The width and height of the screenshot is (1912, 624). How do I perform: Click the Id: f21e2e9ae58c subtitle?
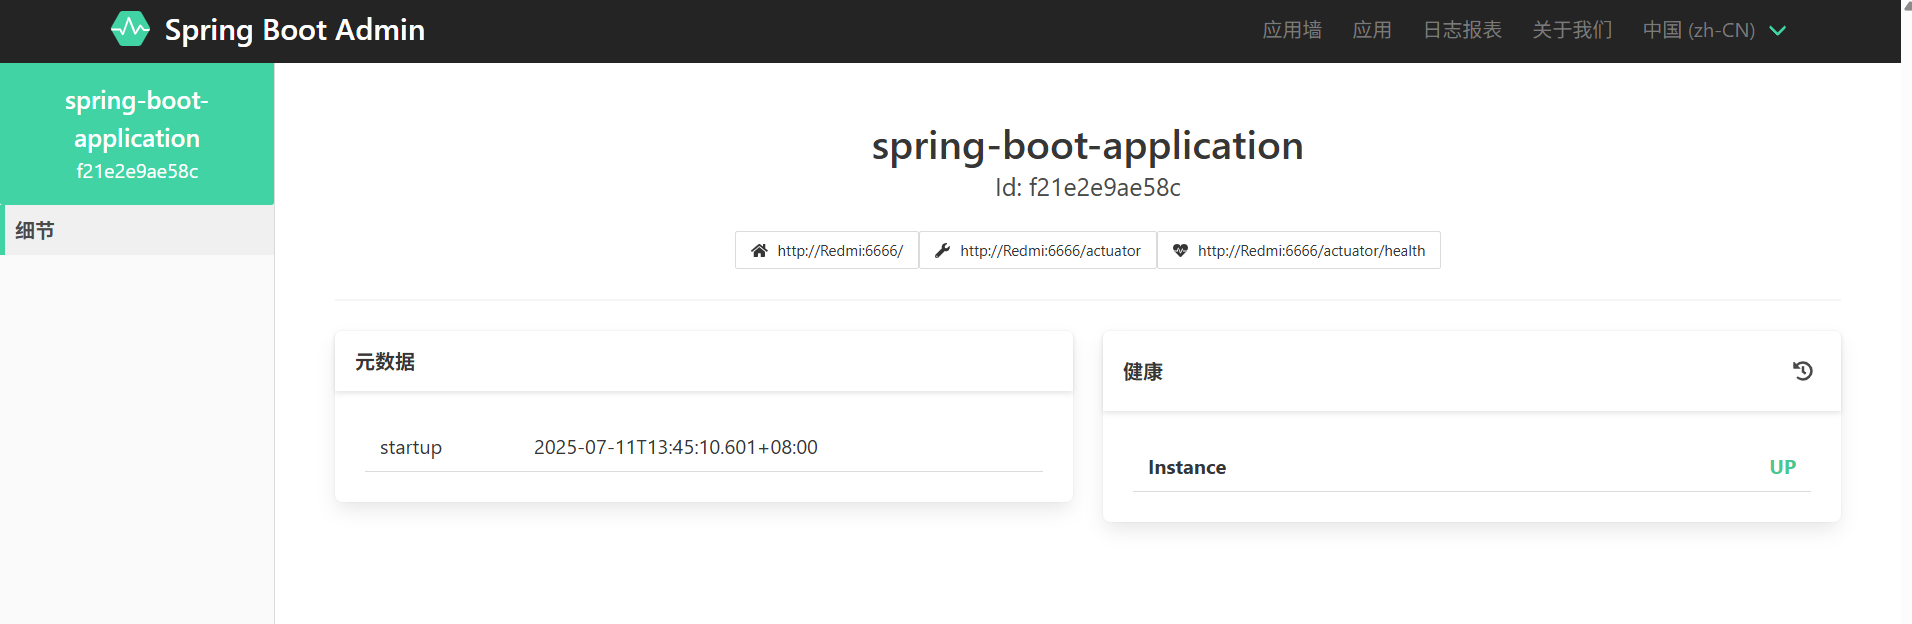1088,188
